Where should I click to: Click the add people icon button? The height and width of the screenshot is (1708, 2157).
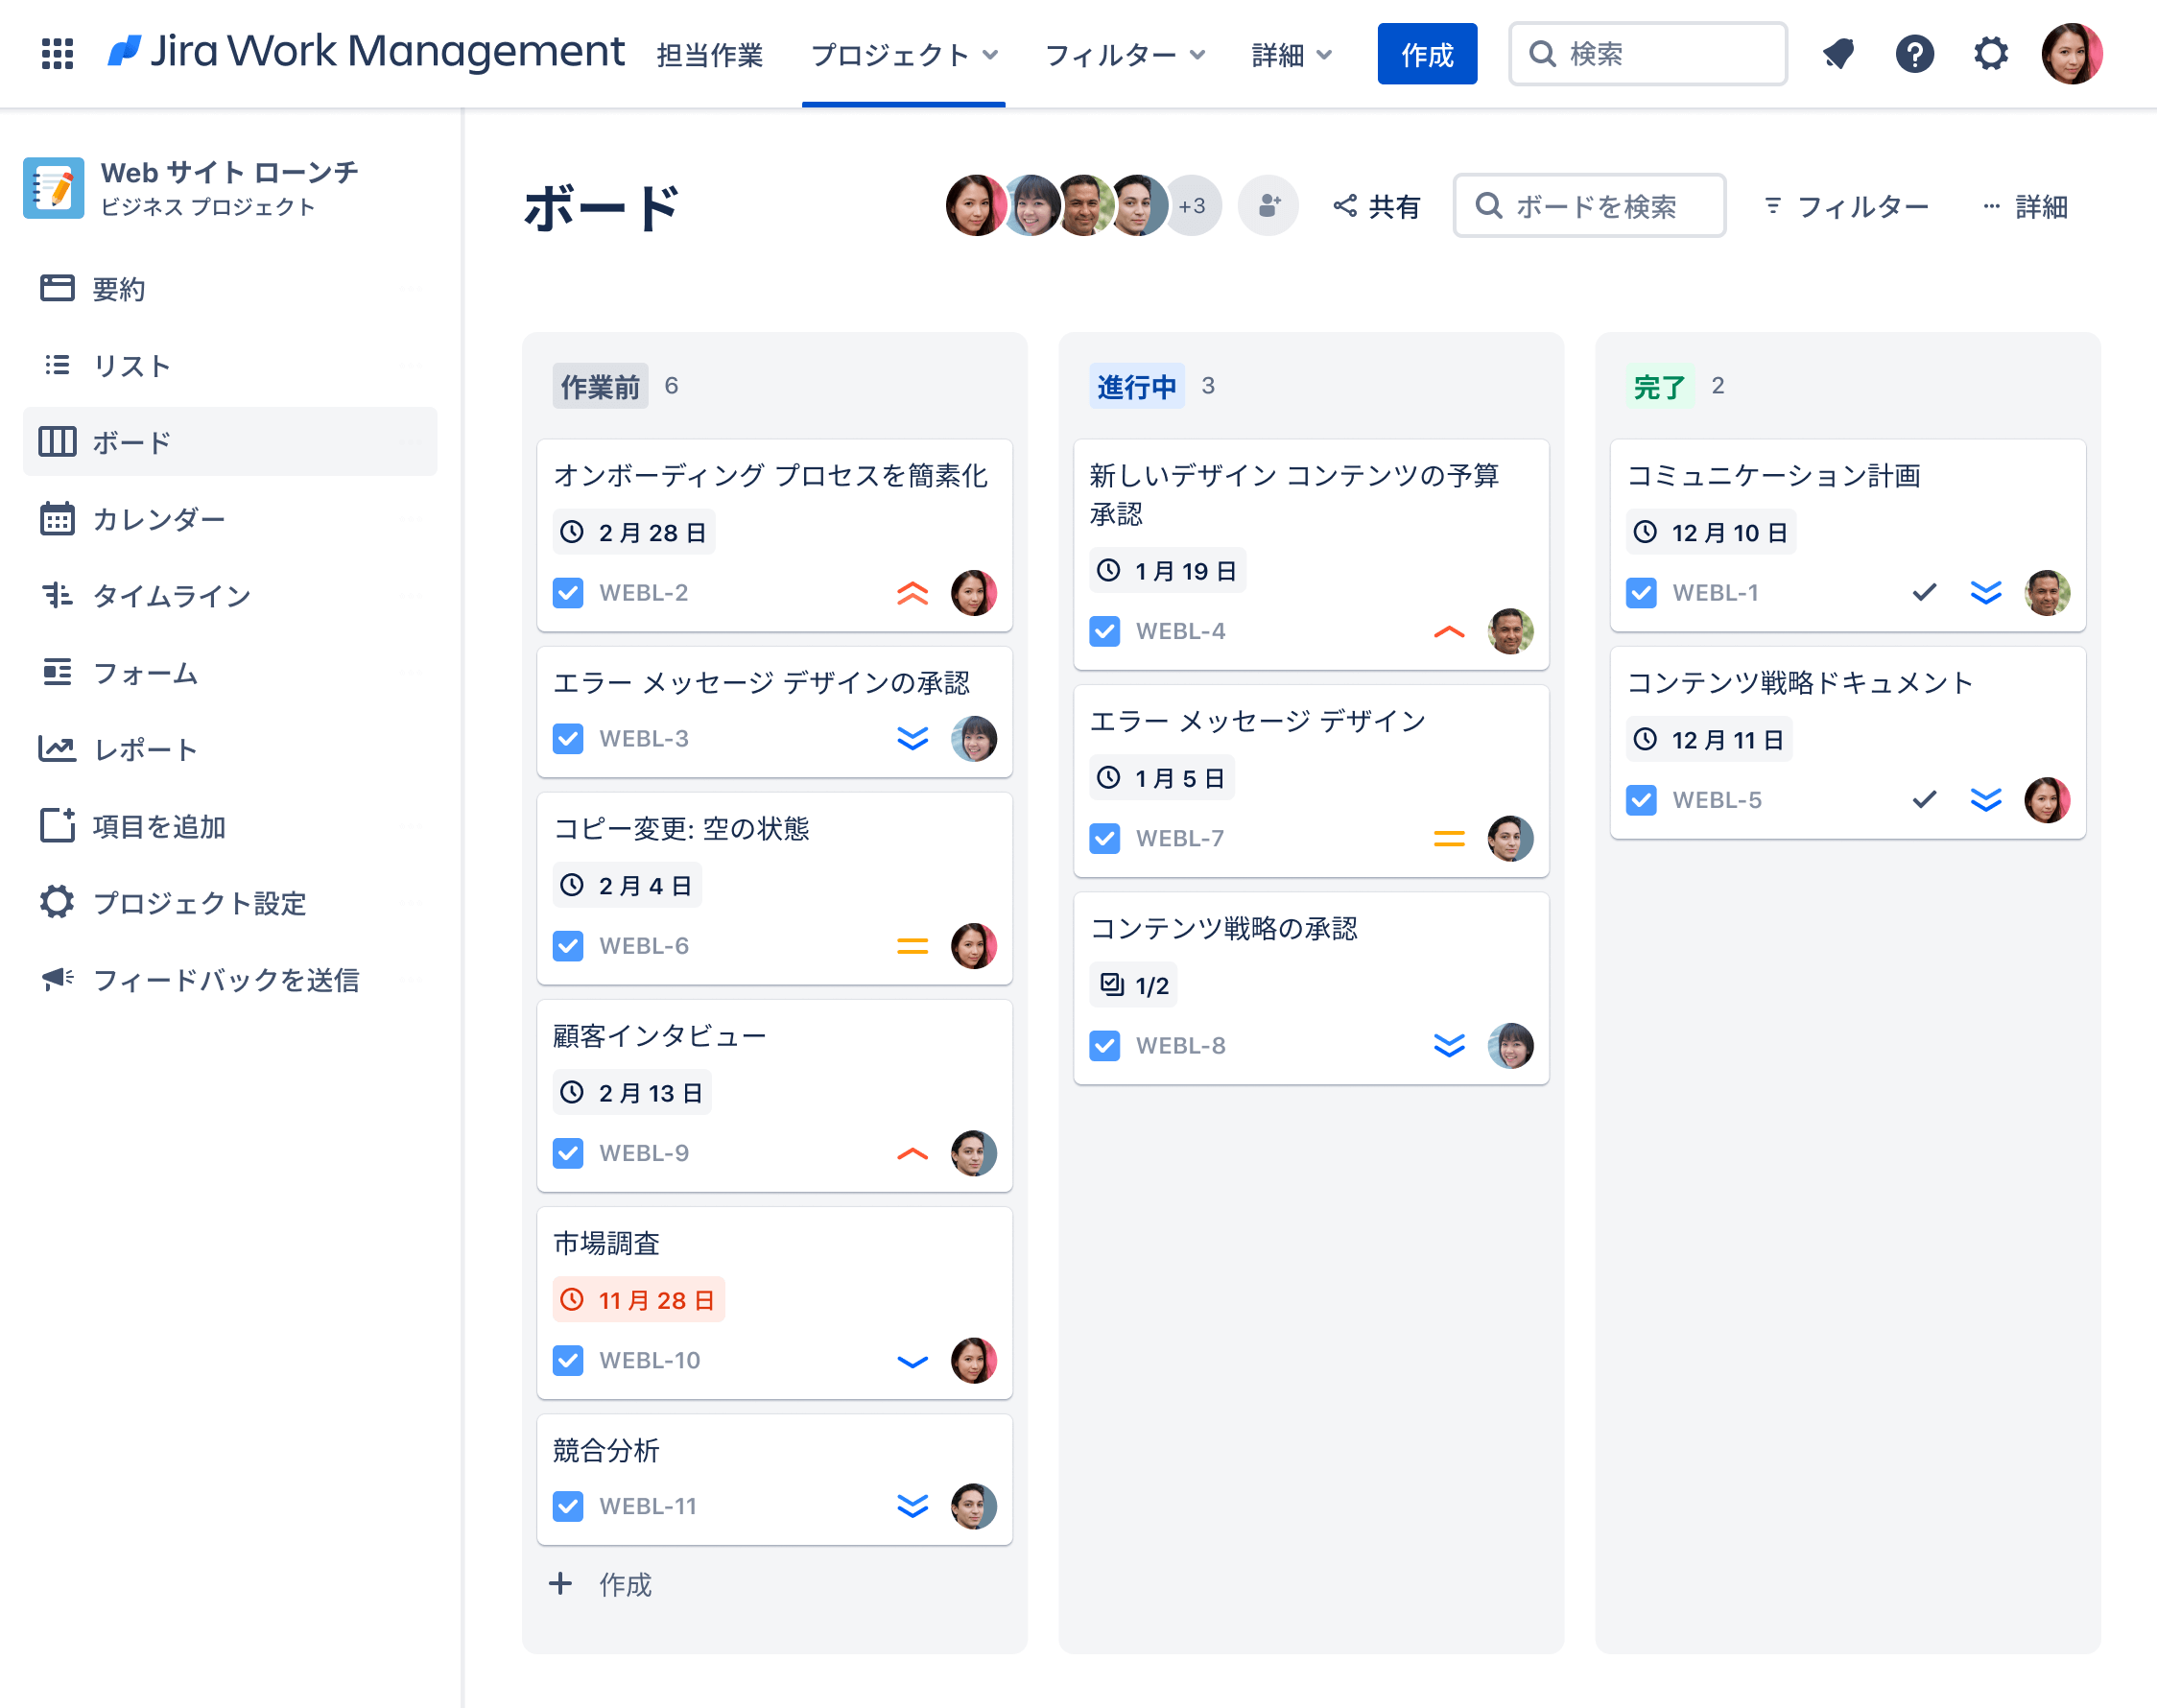point(1268,207)
